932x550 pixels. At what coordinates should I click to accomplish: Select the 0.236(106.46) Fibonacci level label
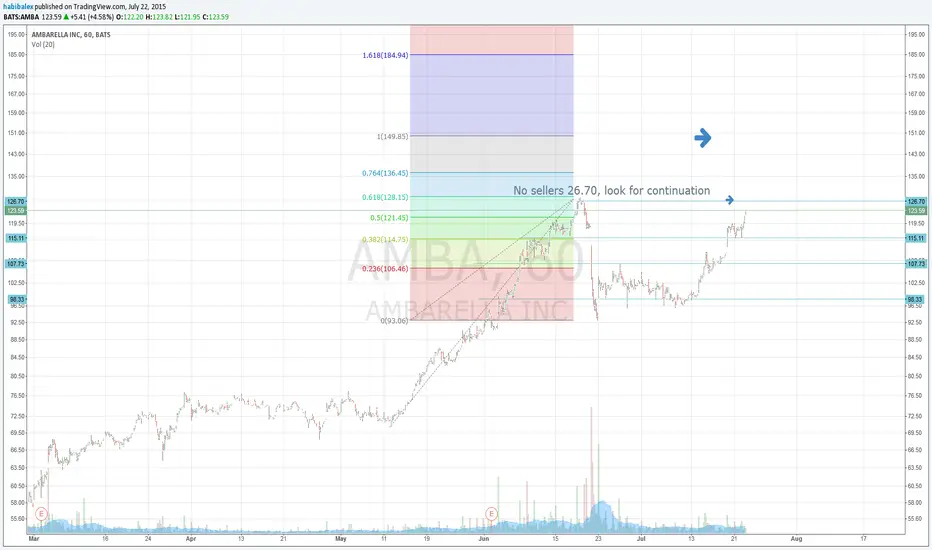click(x=385, y=269)
